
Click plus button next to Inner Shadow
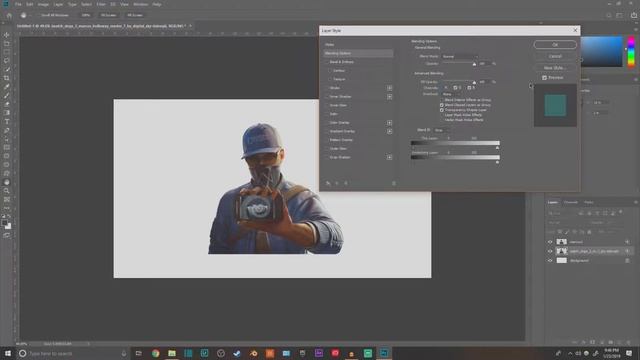[389, 97]
